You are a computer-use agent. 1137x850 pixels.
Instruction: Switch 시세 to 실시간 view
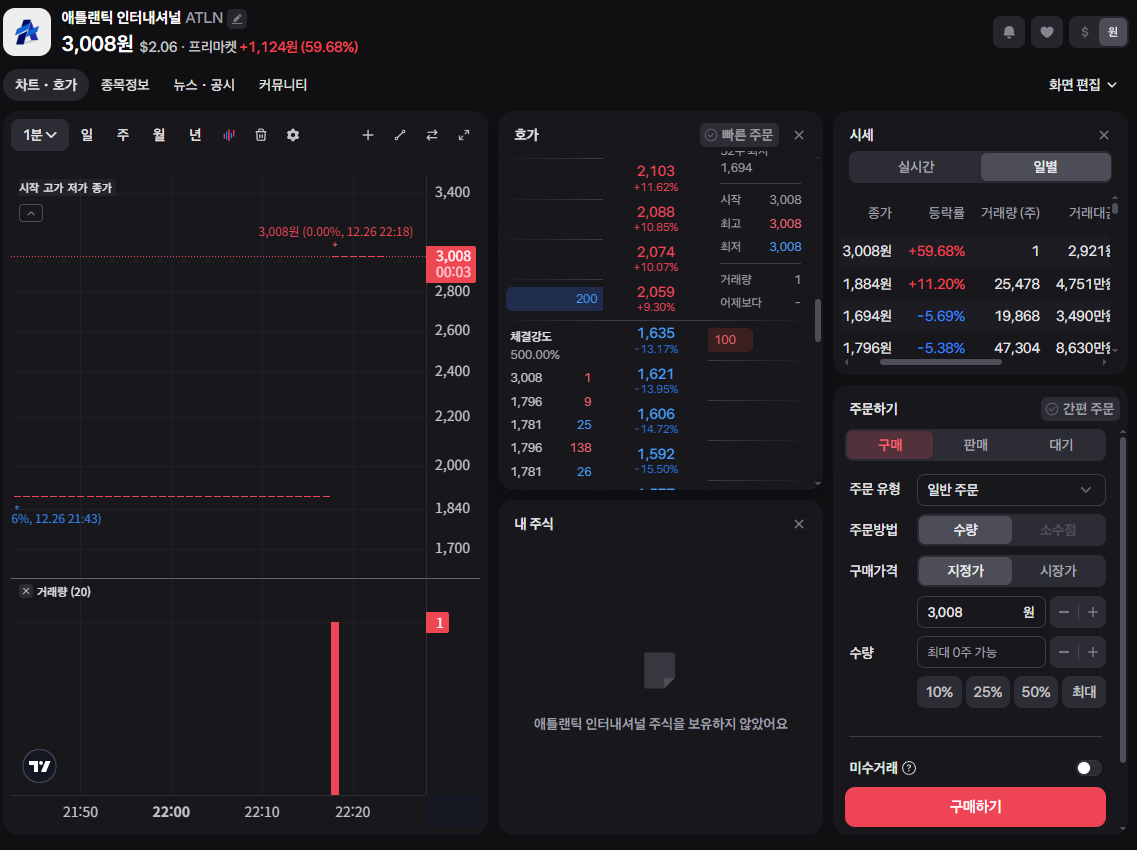point(916,167)
